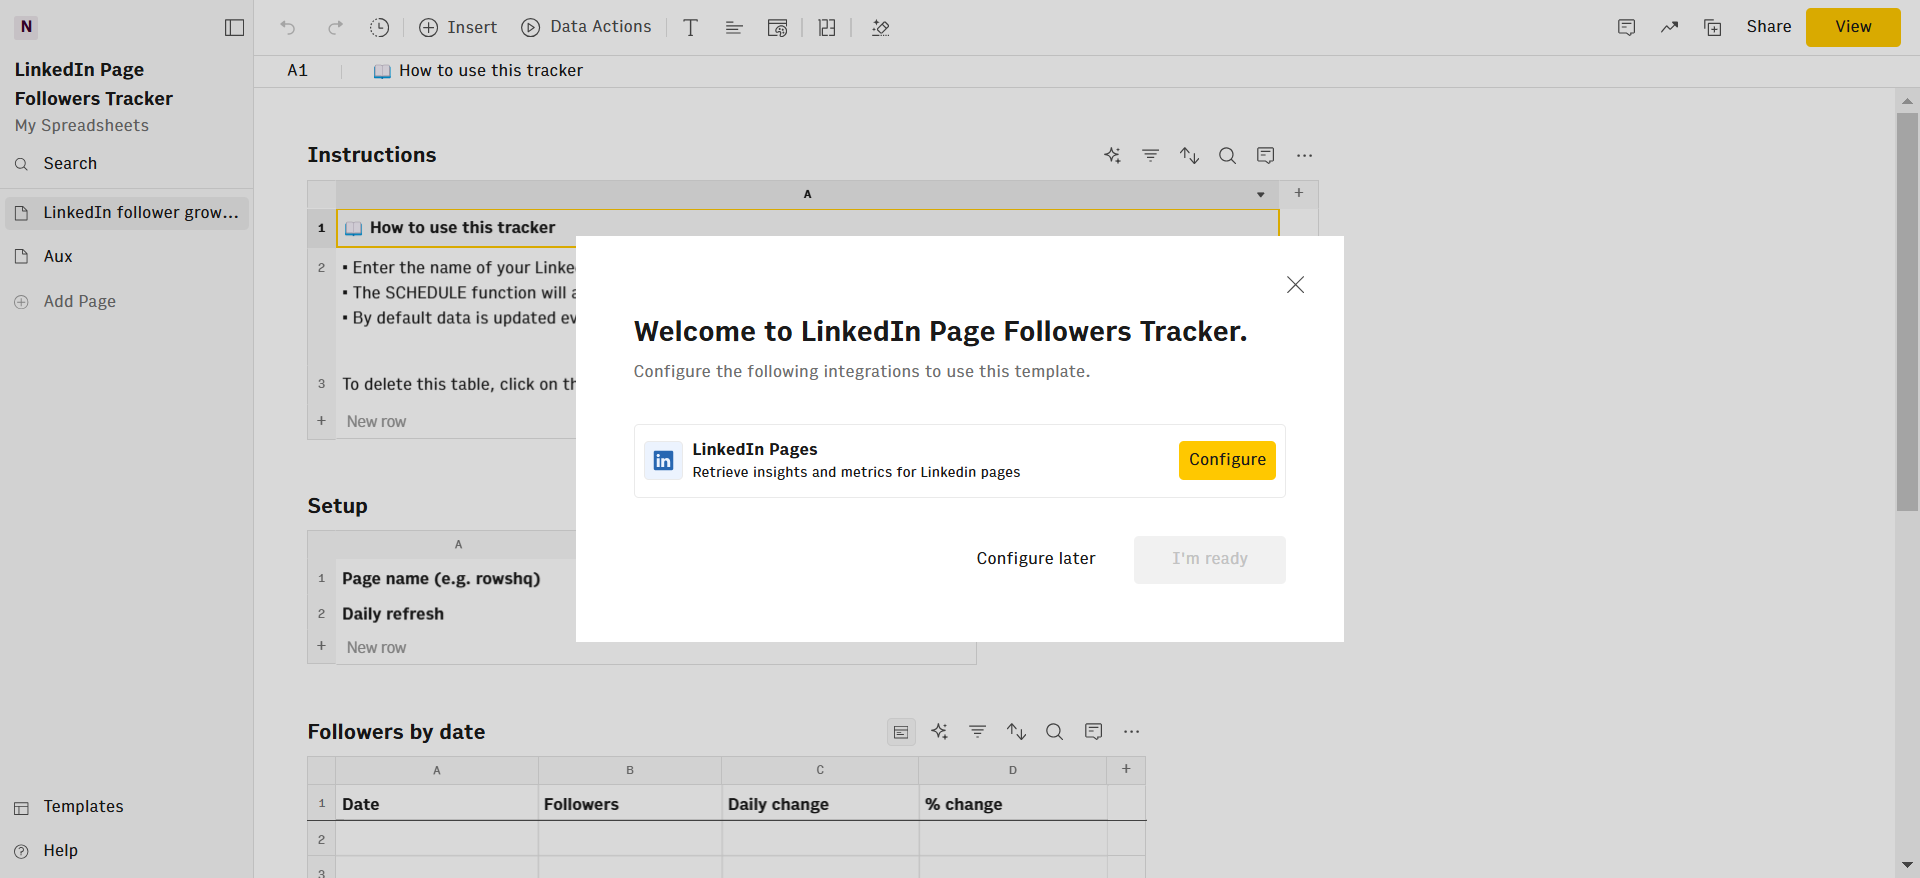Screen dimensions: 1920x878
Task: Switch to View mode
Action: point(1853,27)
